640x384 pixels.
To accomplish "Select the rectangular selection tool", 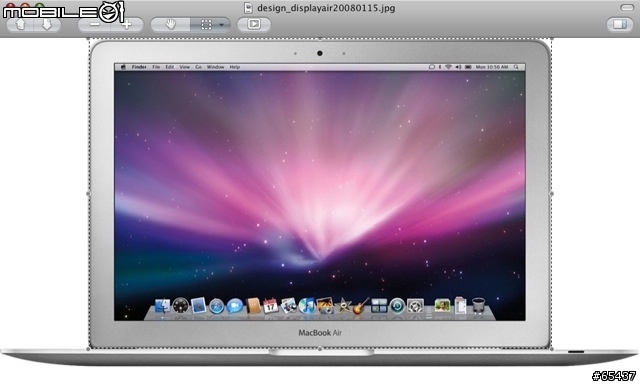I will click(x=207, y=24).
